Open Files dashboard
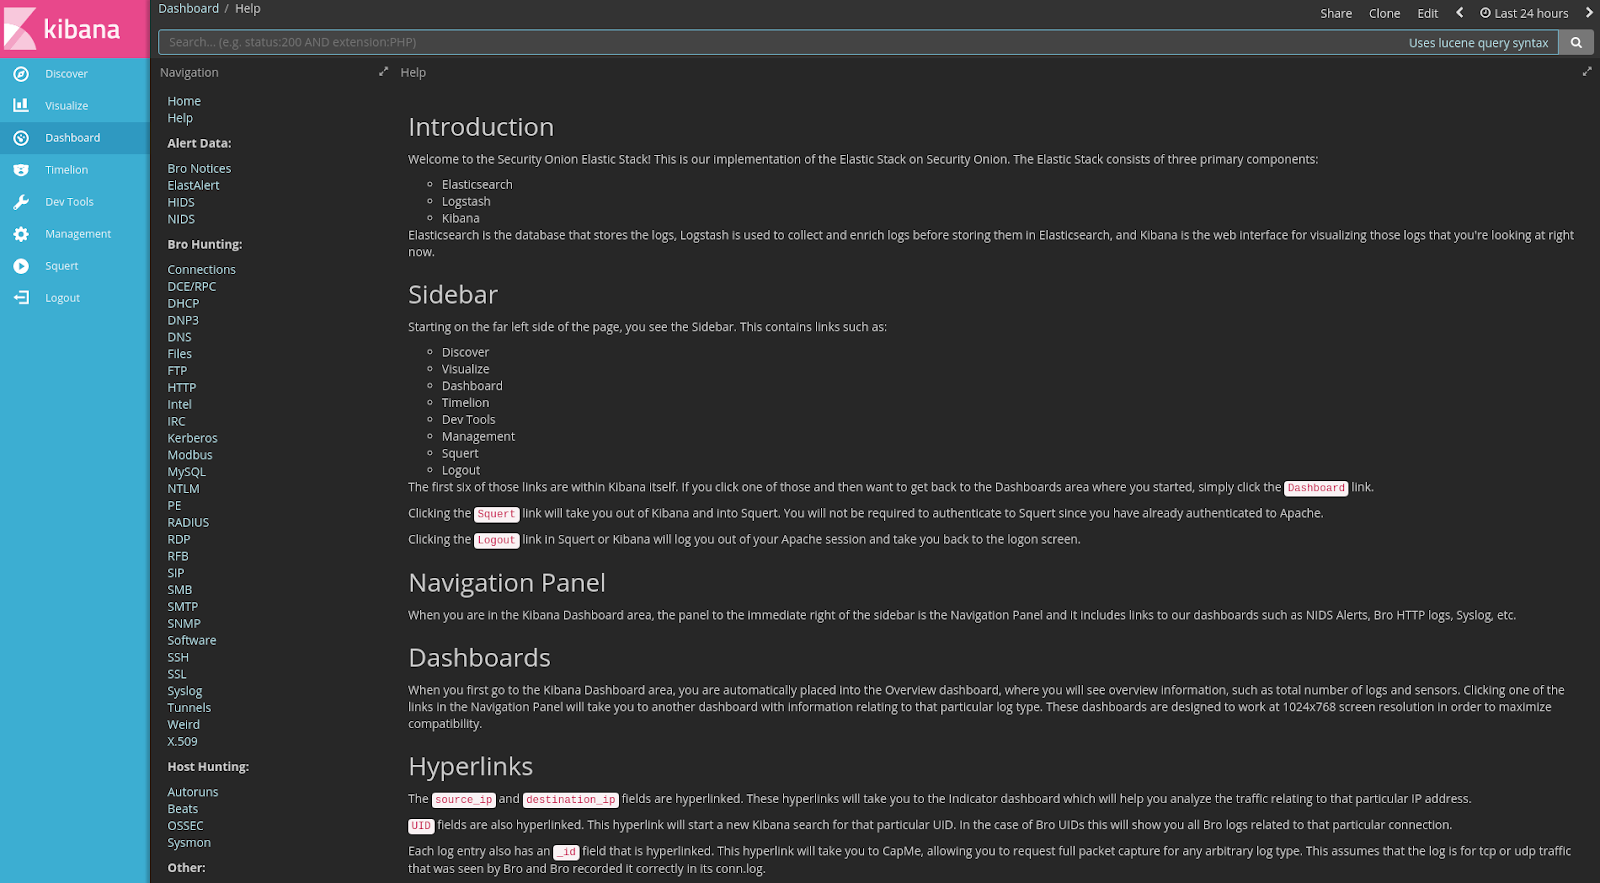The image size is (1600, 883). tap(179, 354)
